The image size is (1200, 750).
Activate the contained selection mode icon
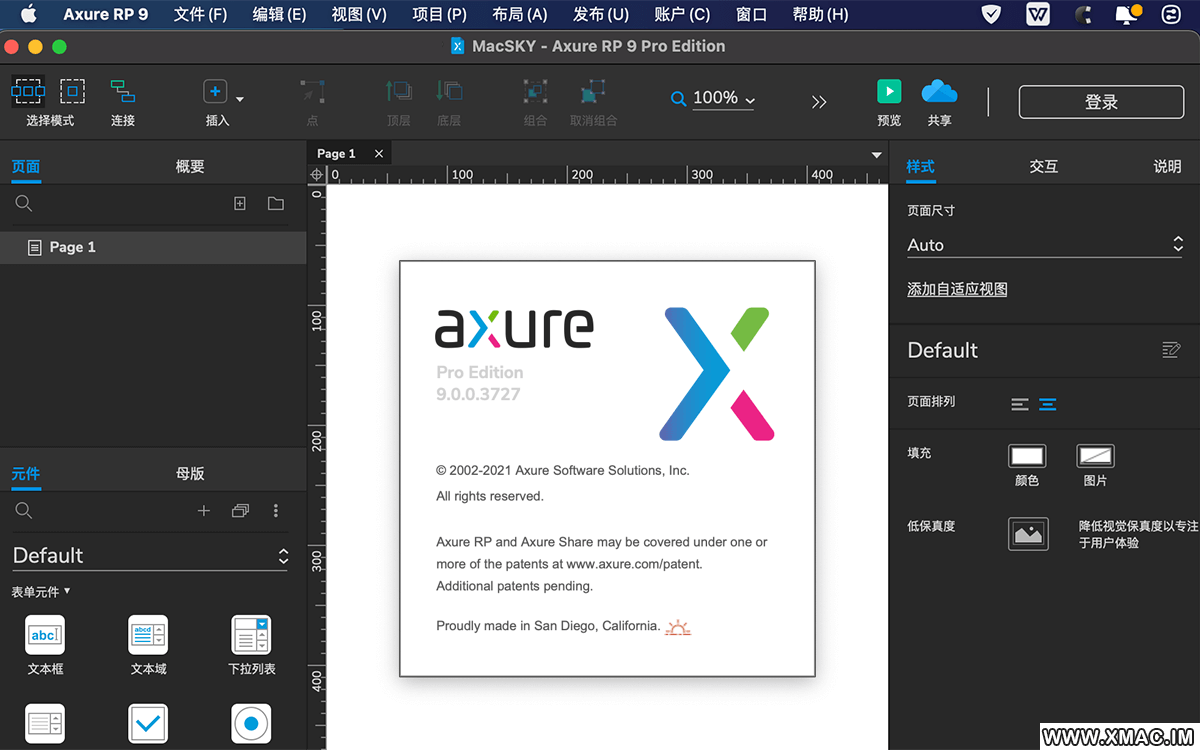pos(72,91)
